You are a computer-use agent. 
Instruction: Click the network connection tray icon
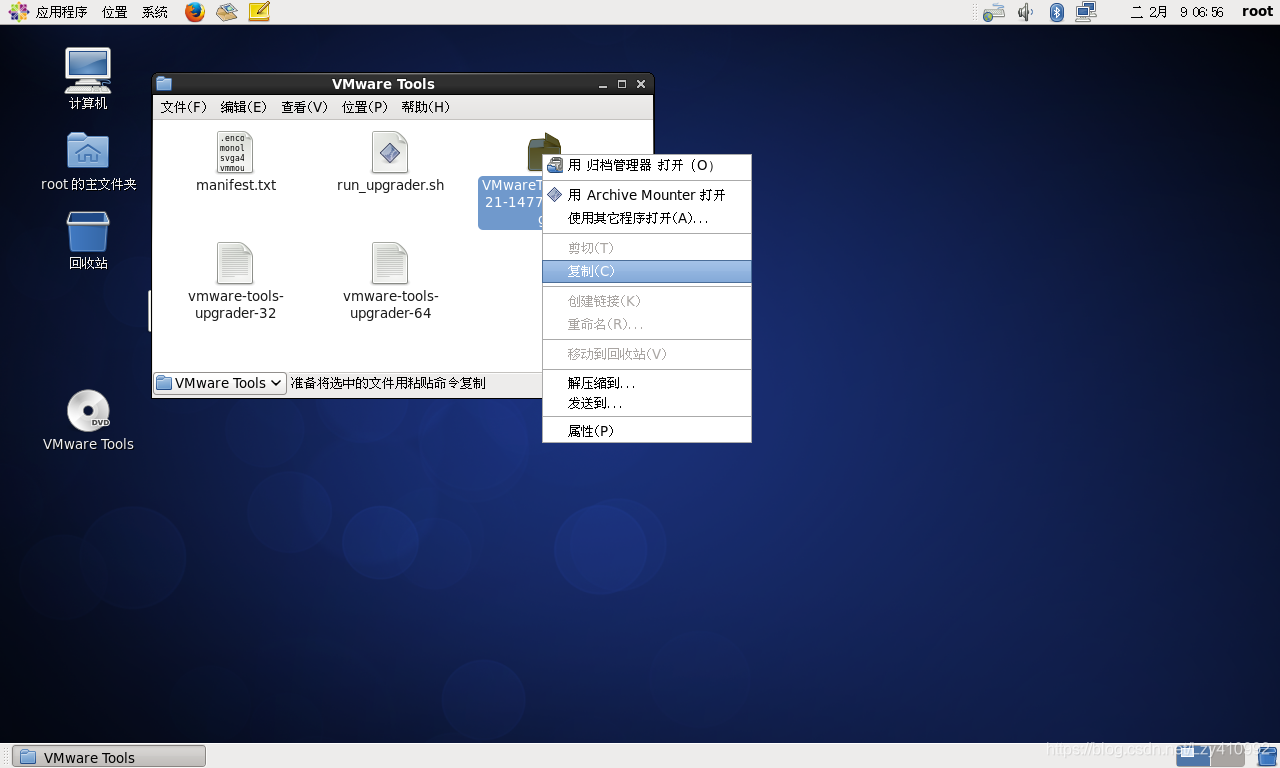pyautogui.click(x=1086, y=12)
